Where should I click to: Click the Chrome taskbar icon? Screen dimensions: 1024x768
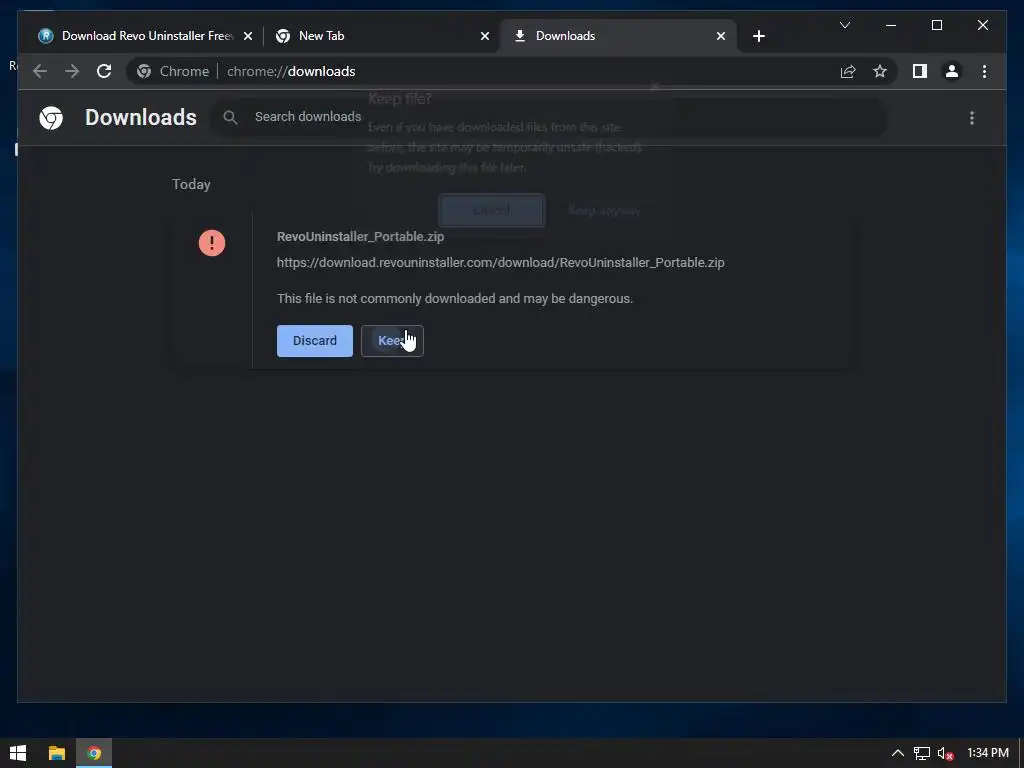pos(94,753)
